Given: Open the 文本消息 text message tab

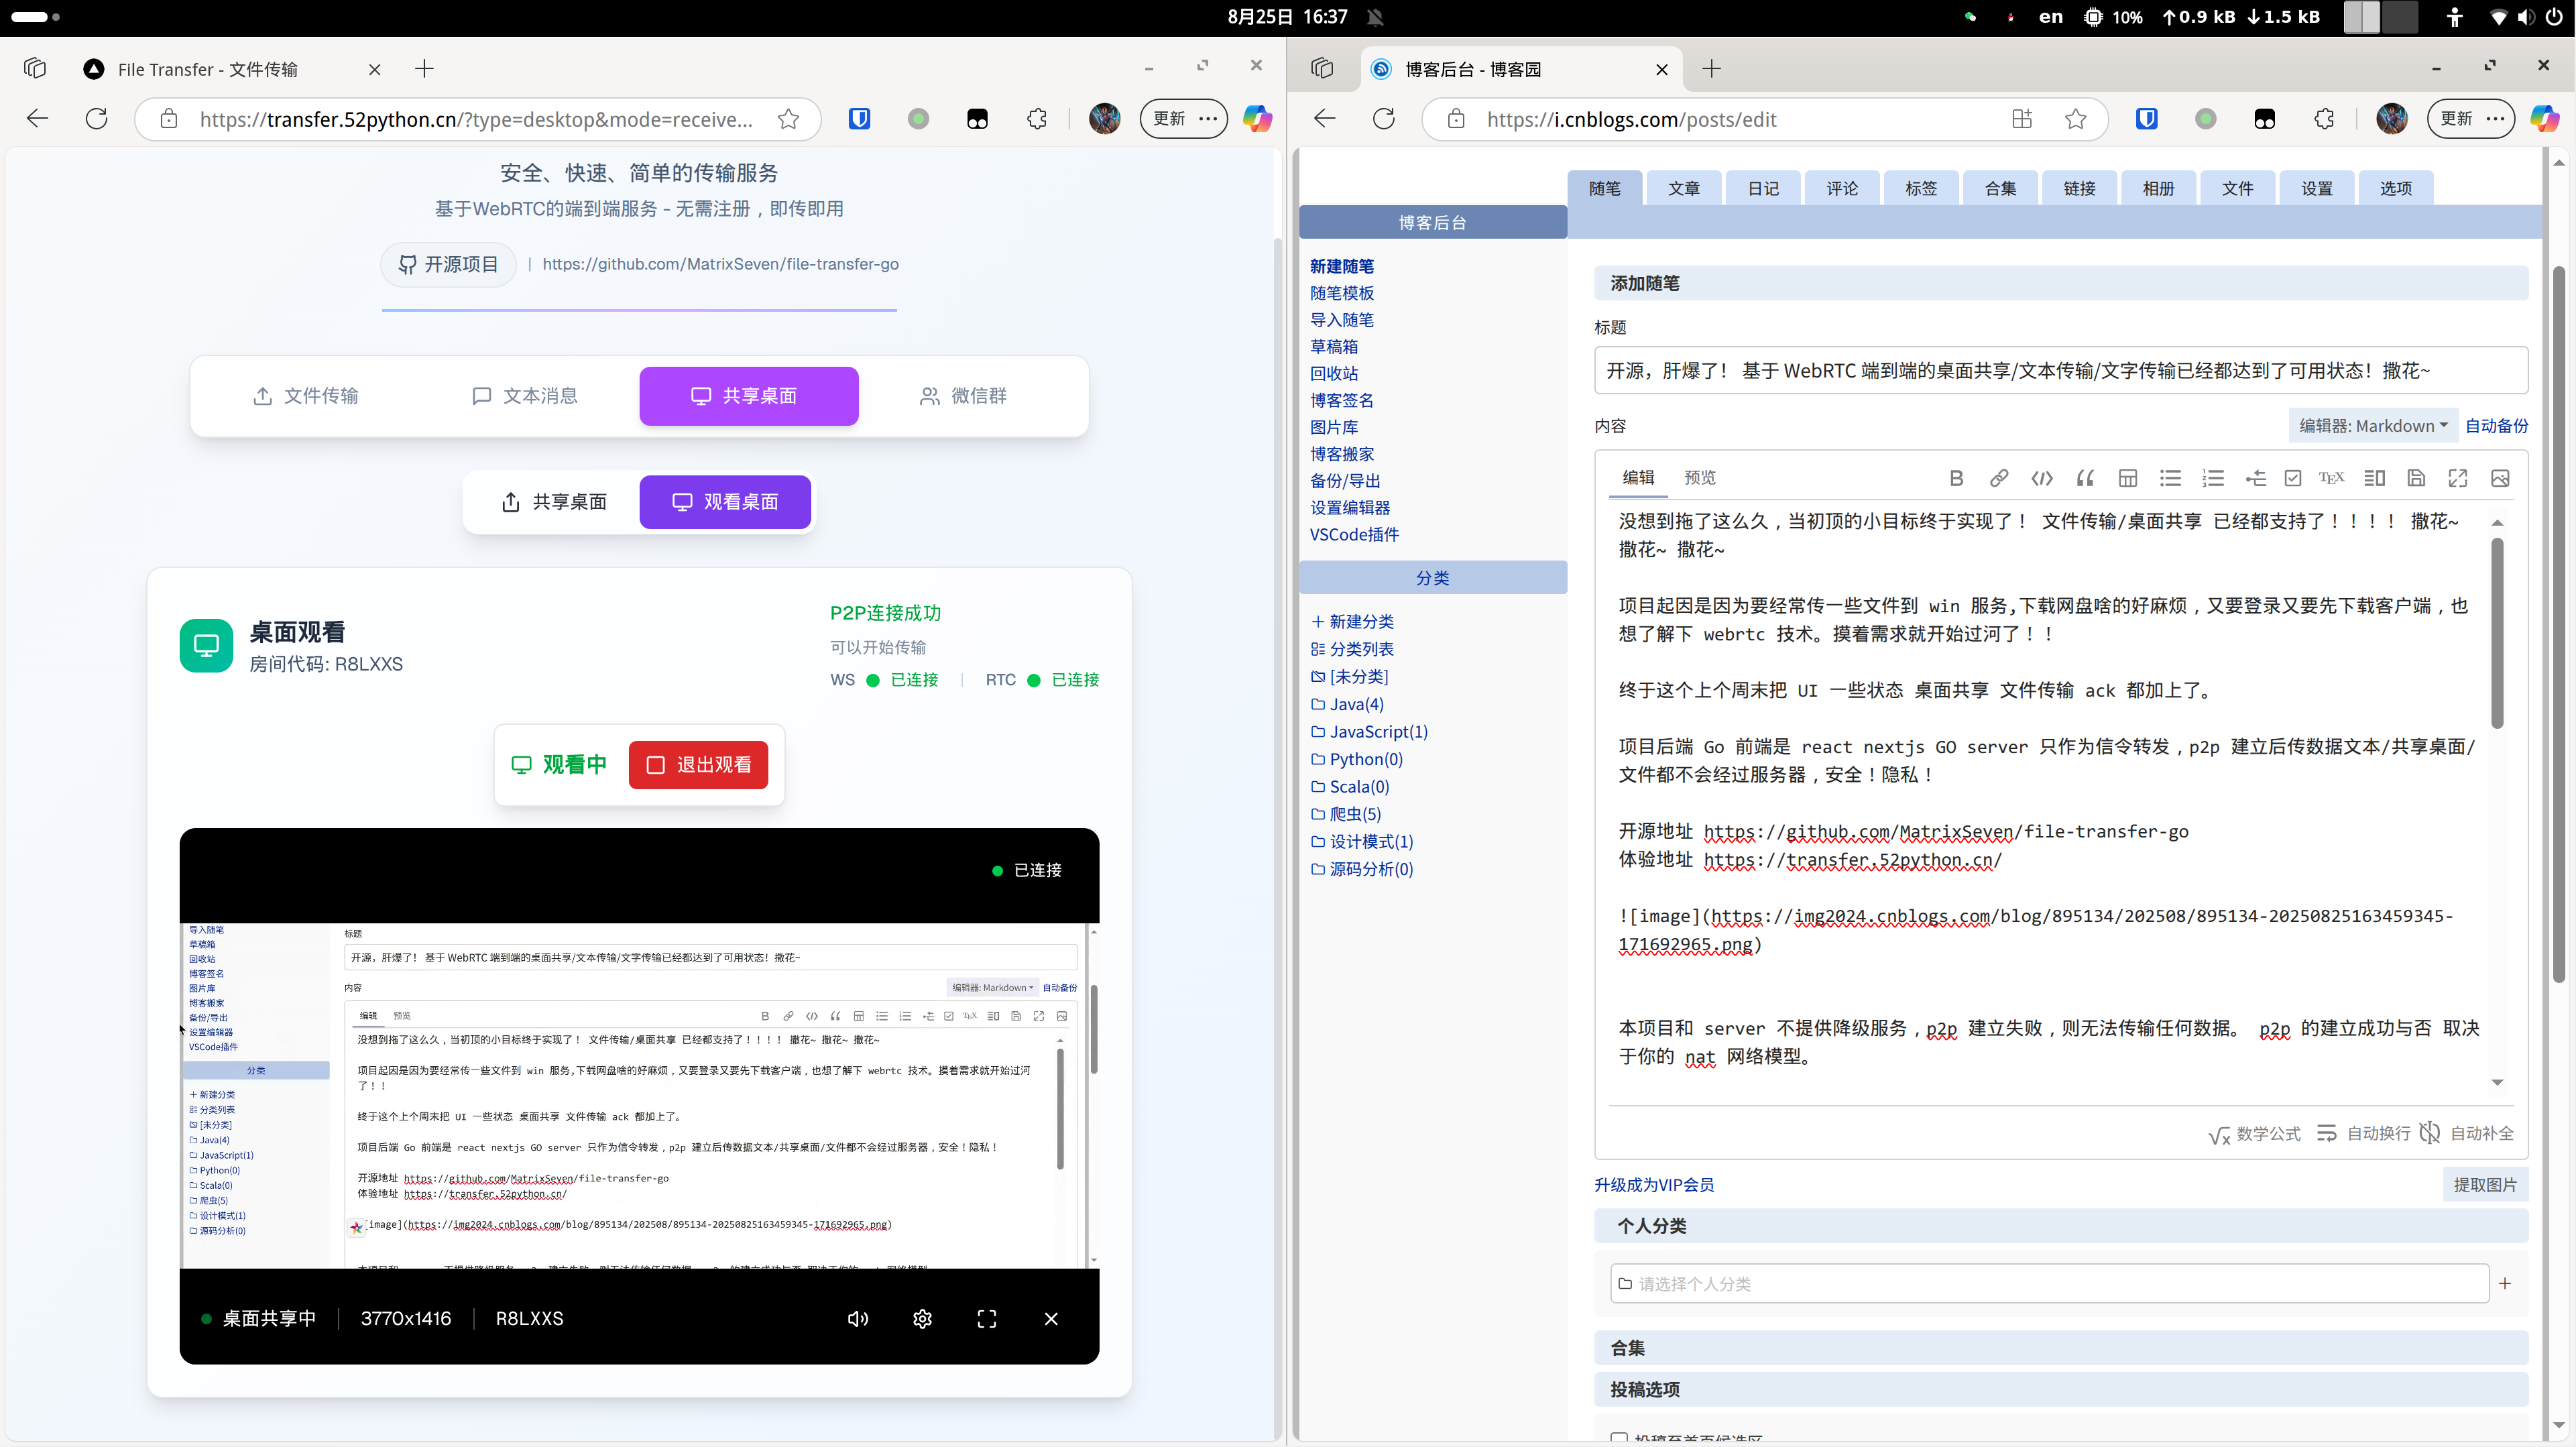Looking at the screenshot, I should [x=525, y=396].
